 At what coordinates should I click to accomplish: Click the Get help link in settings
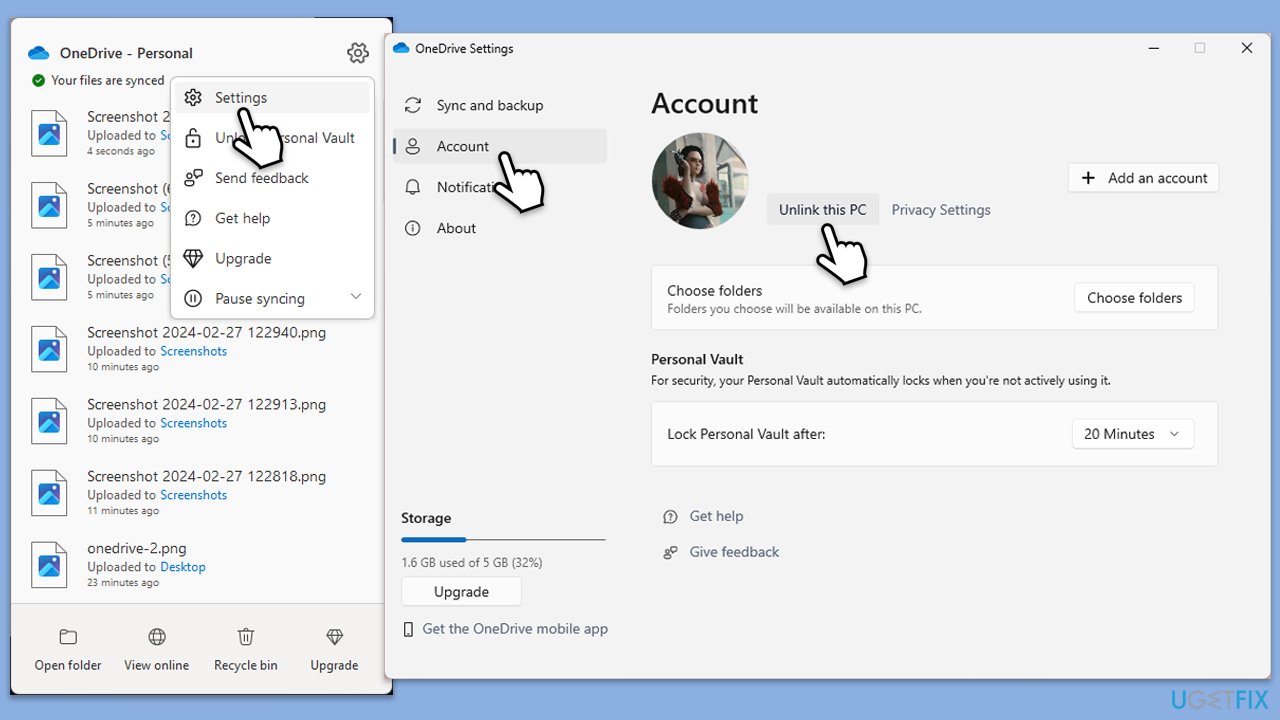click(716, 517)
